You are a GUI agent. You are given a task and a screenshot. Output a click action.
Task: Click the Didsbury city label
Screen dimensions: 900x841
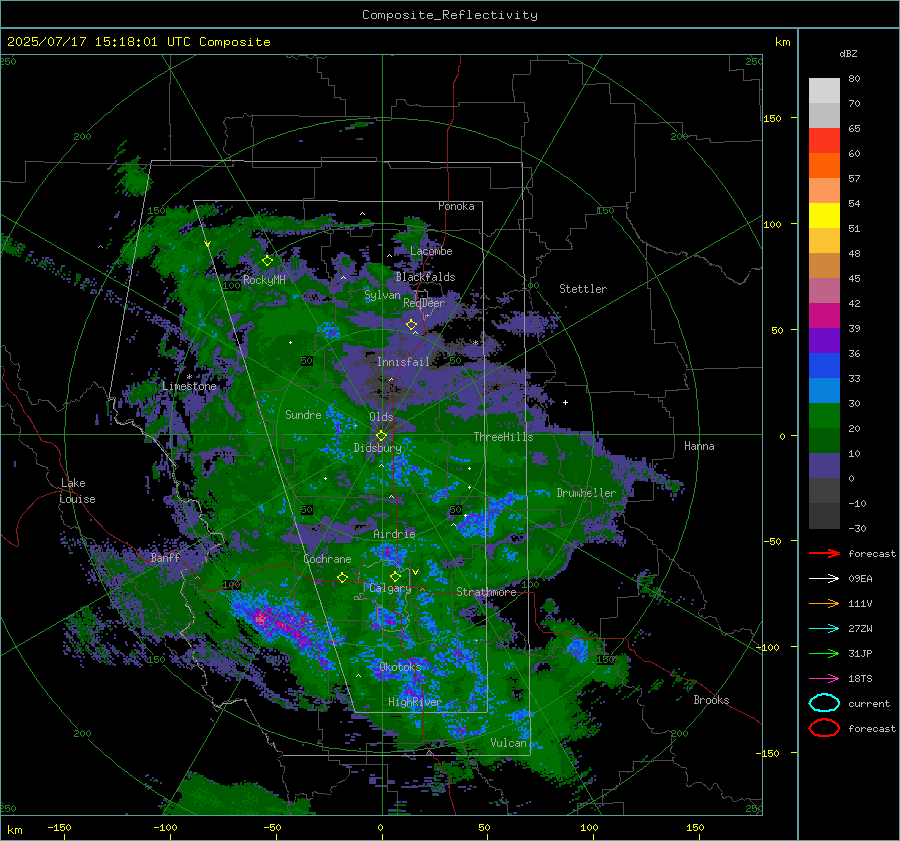378,448
